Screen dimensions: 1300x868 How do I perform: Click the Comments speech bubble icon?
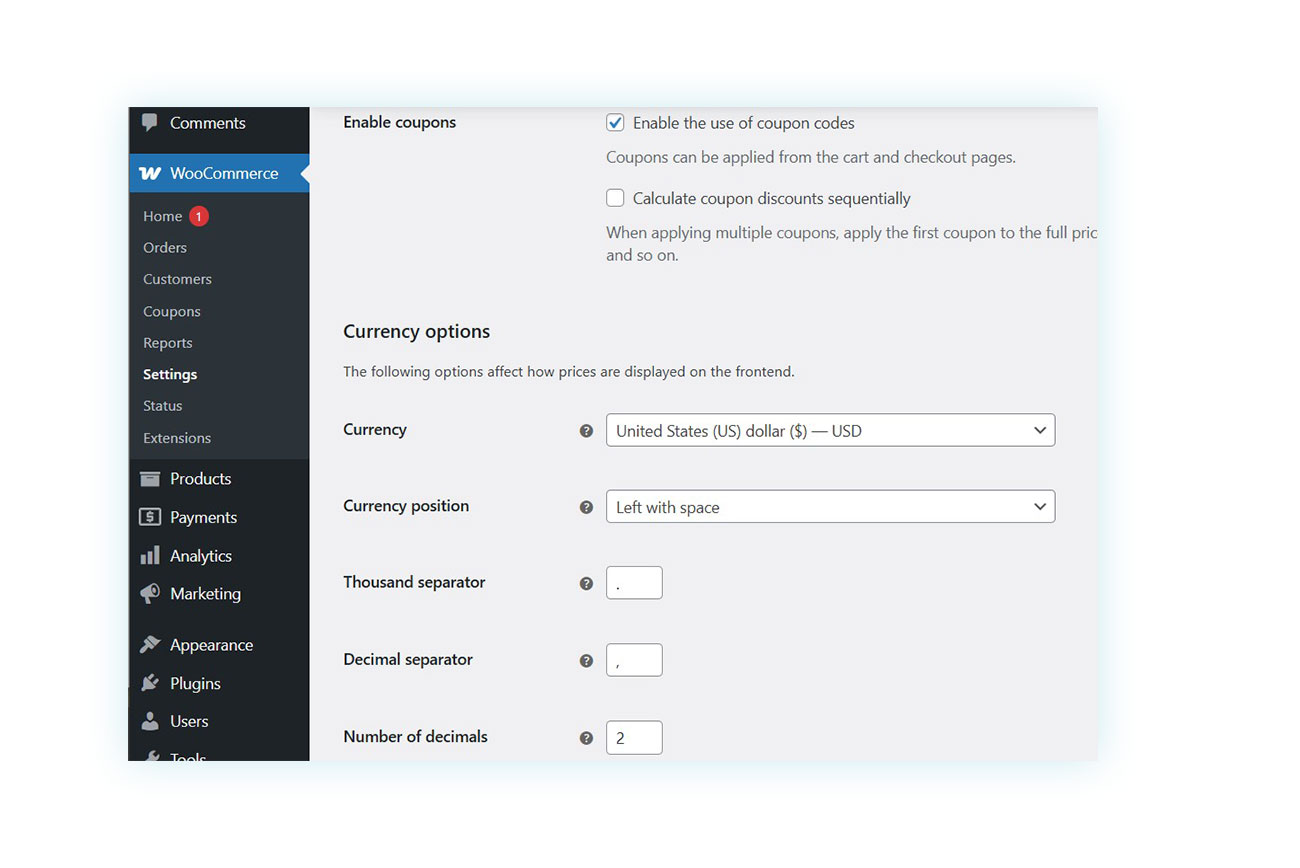[150, 123]
